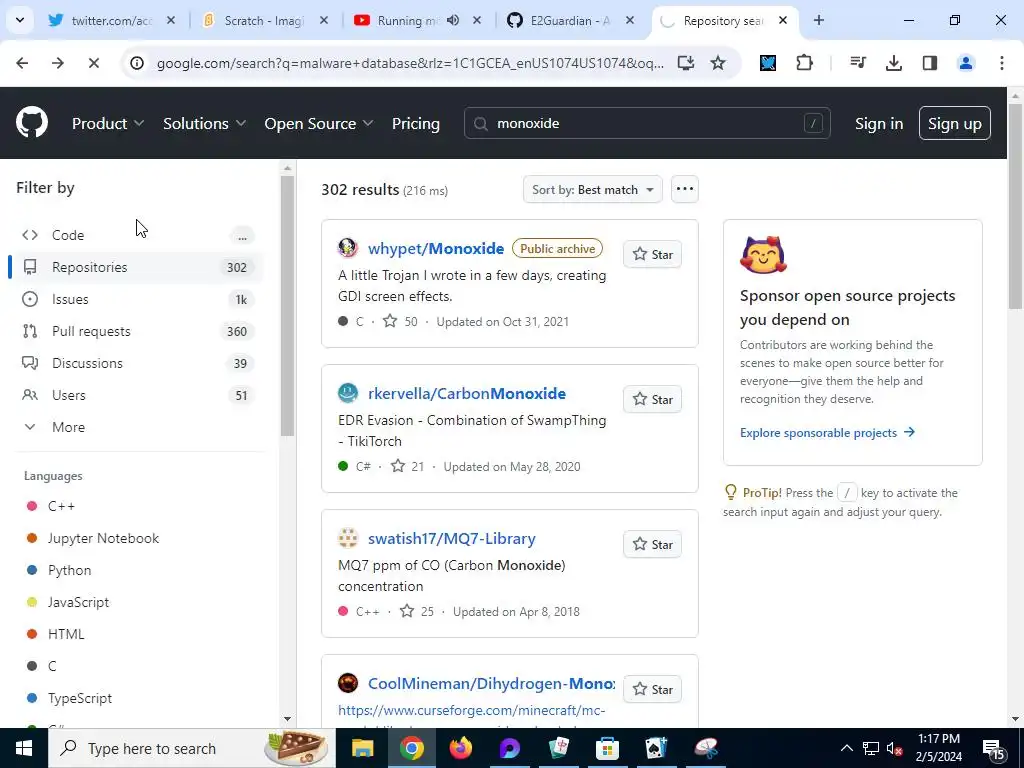Click swatish17 avatar thumbnail

point(347,538)
